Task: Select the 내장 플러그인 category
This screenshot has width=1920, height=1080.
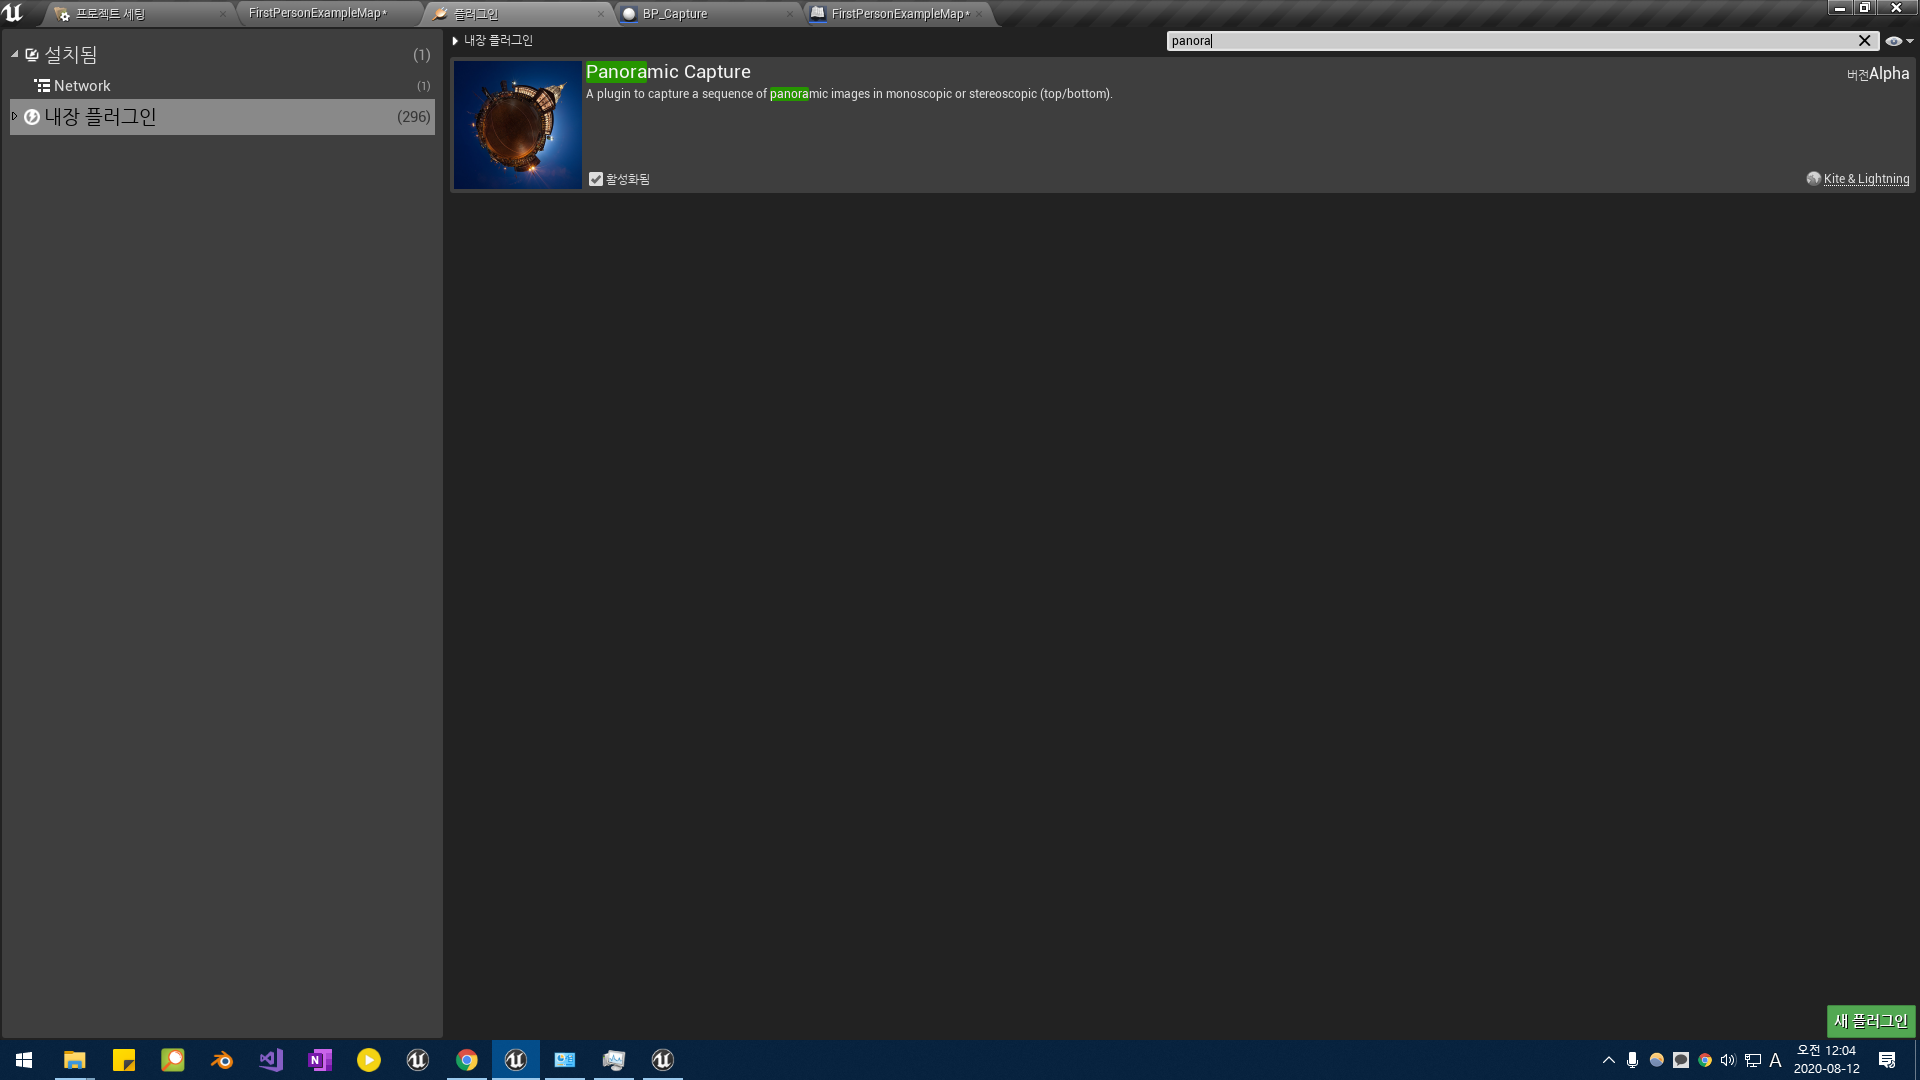Action: click(222, 117)
